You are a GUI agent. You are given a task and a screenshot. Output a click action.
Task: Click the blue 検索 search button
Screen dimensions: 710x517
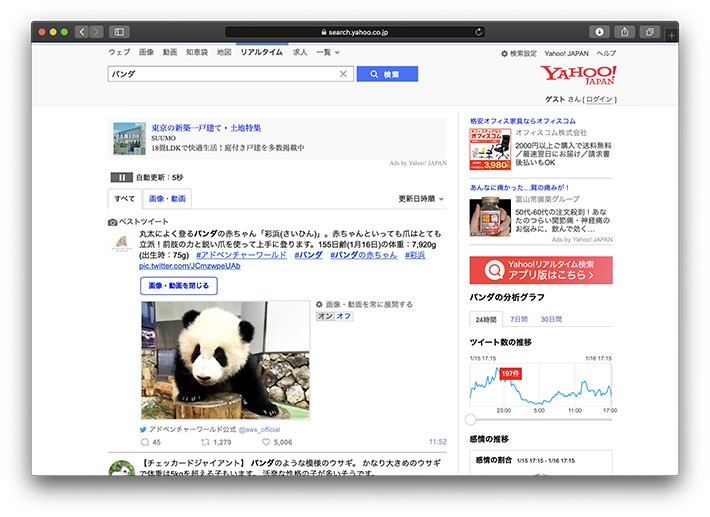pyautogui.click(x=387, y=74)
